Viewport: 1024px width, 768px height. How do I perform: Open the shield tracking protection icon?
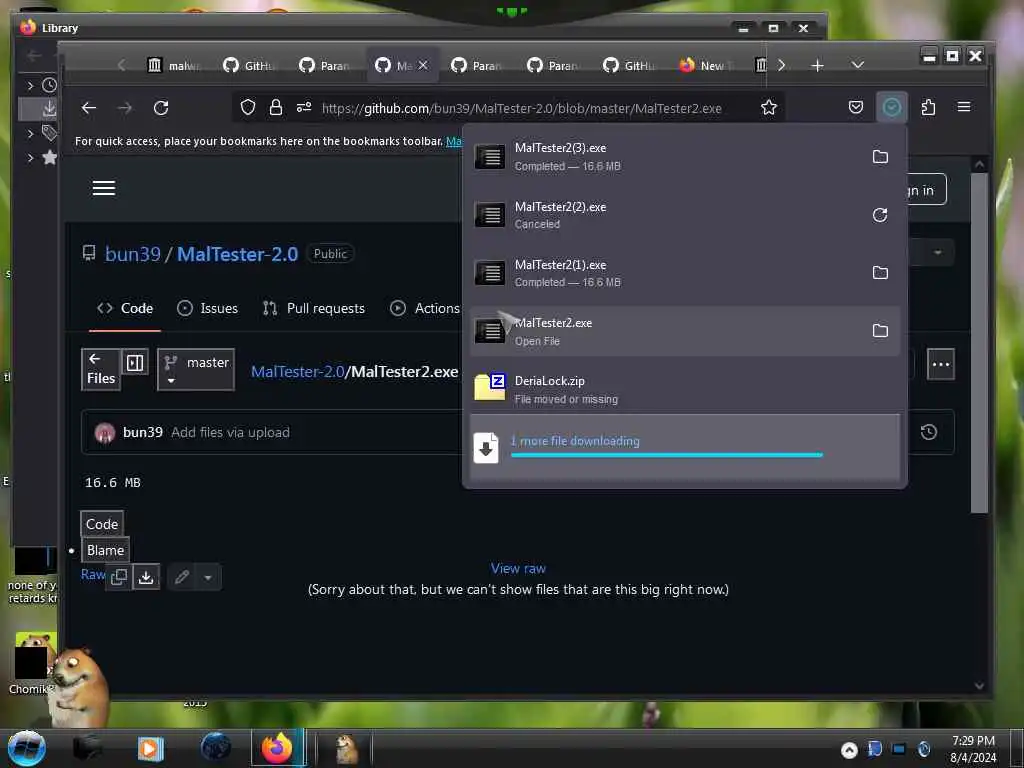point(248,107)
